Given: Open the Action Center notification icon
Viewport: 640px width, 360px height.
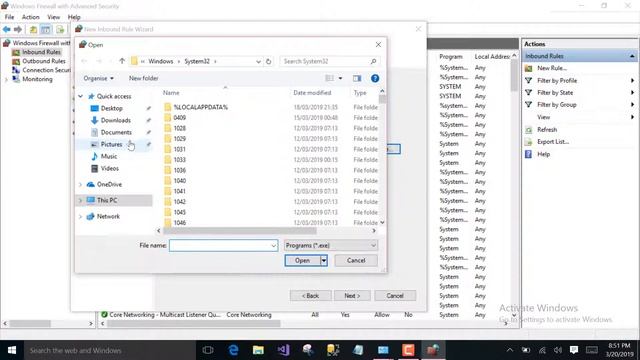Looking at the screenshot, I should tap(574, 350).
